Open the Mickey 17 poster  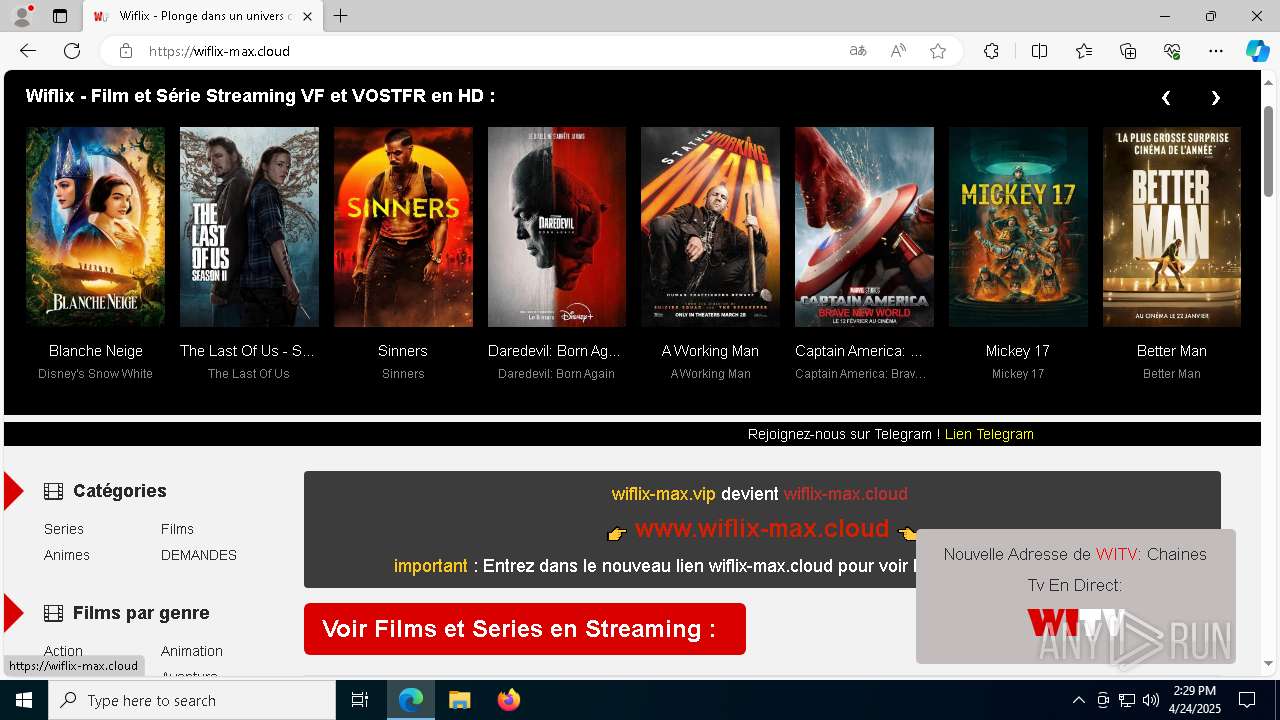click(1018, 227)
